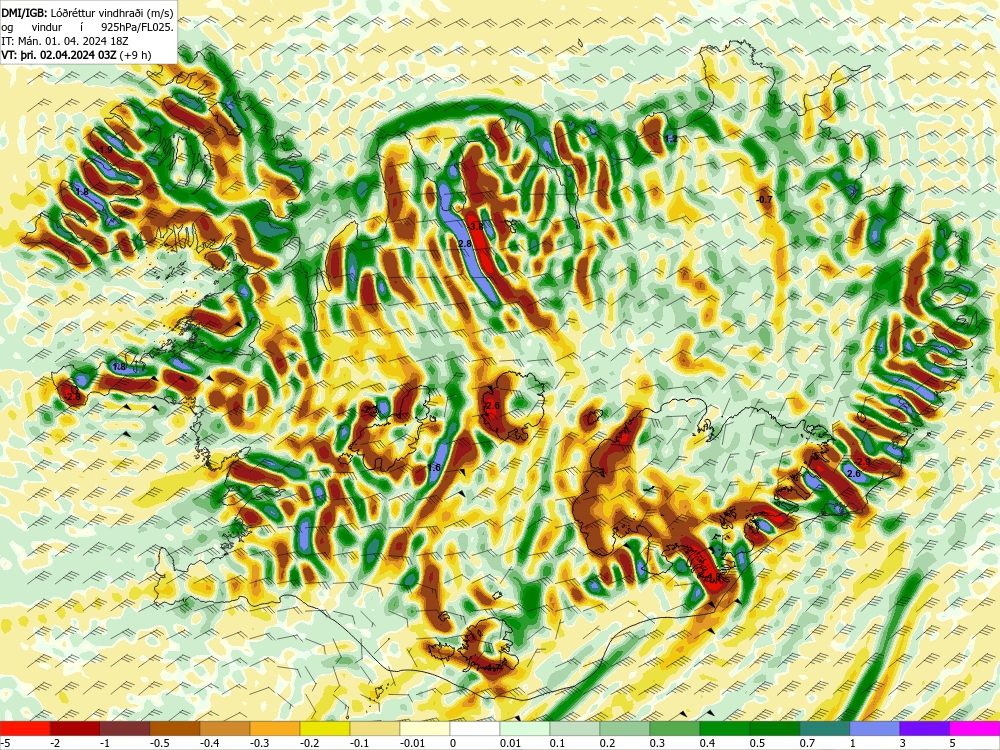Click the '-3.8' minimum value on the map
1000x750 pixels.
coord(476,226)
